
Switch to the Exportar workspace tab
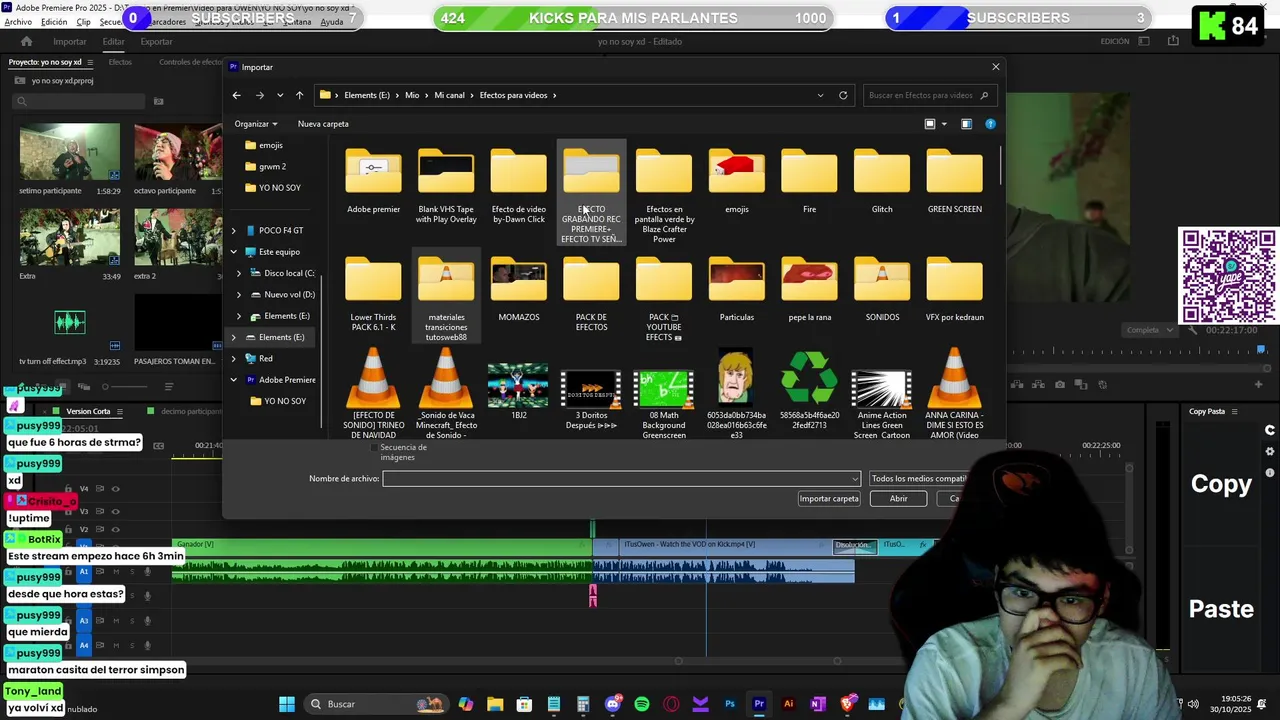(x=156, y=41)
